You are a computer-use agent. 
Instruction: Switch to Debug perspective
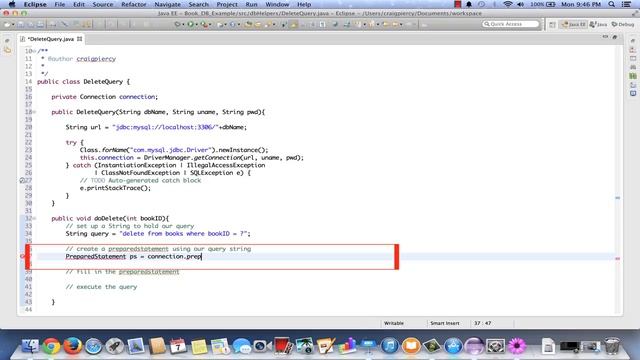[623, 24]
